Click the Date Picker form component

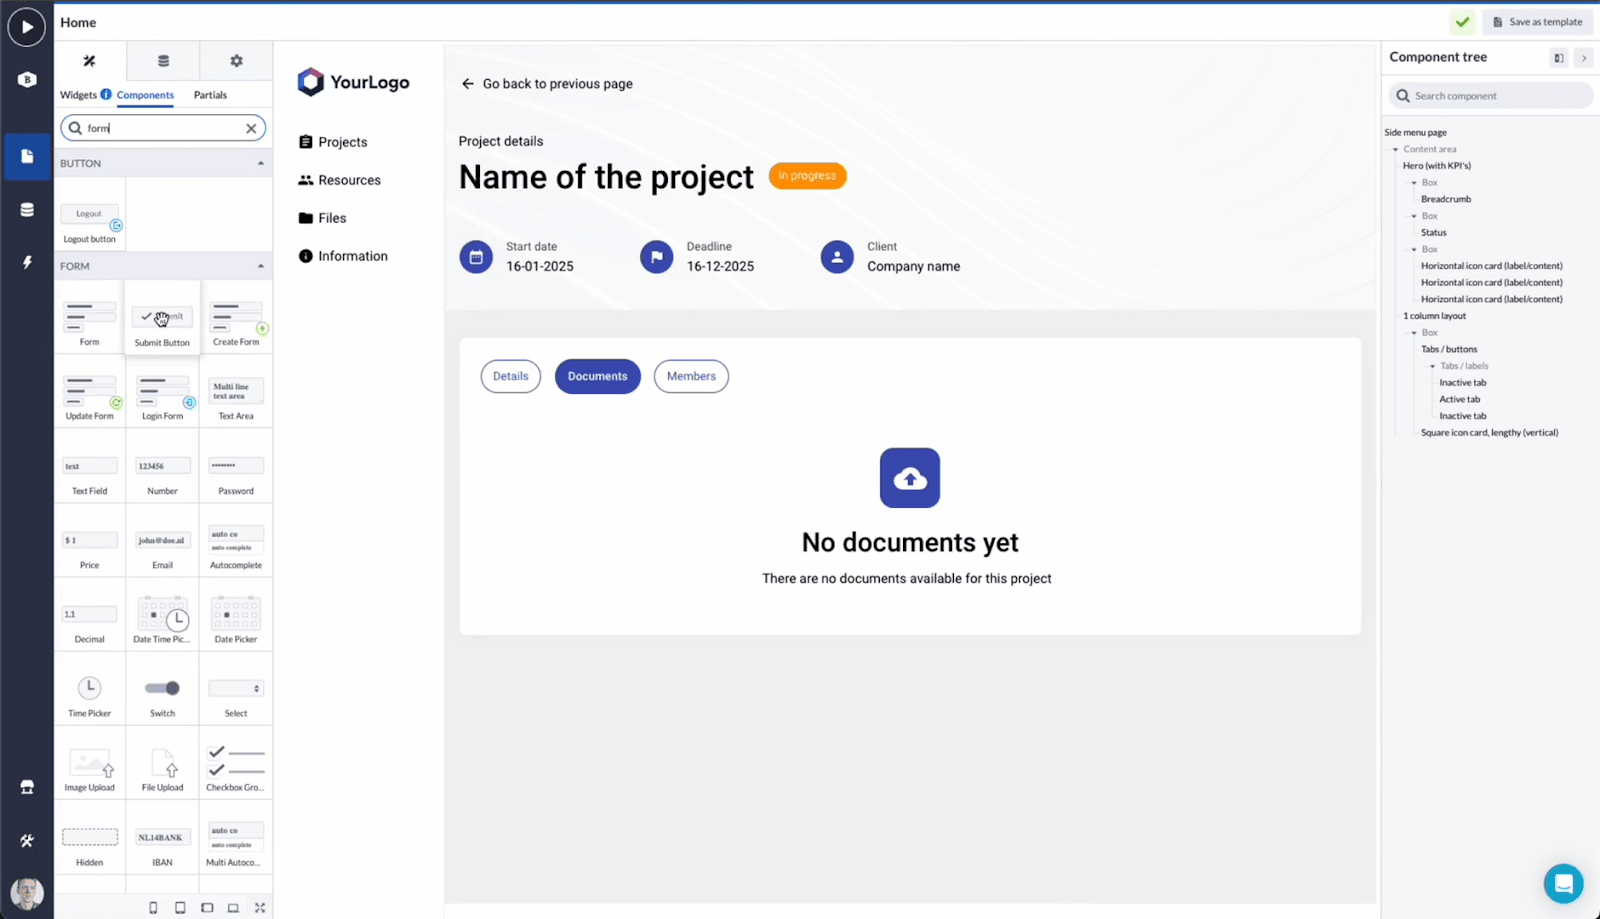click(x=235, y=615)
